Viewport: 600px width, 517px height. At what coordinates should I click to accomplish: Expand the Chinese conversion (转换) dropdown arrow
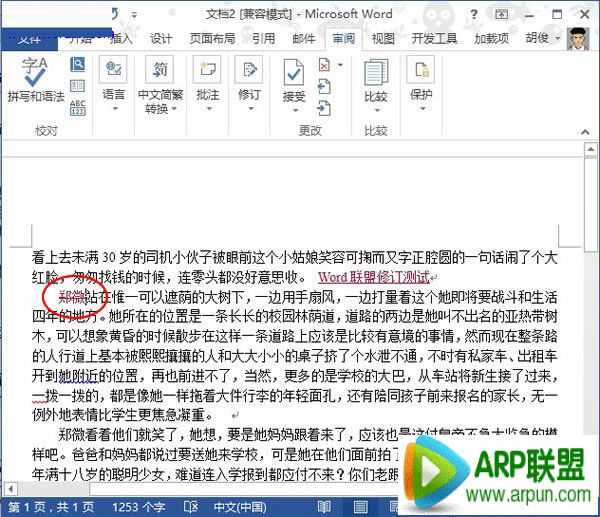pyautogui.click(x=174, y=109)
